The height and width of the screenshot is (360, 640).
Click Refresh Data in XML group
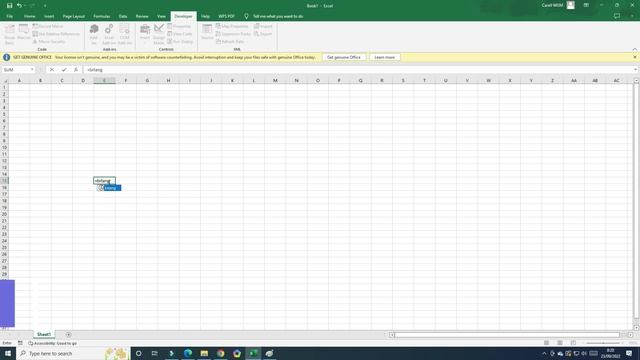point(230,42)
